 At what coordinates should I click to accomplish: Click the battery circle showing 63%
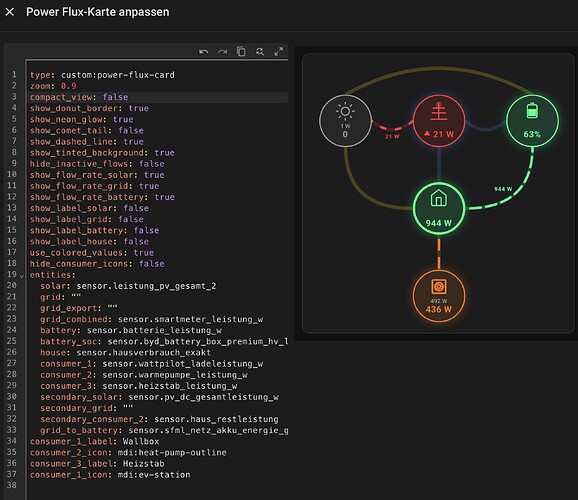point(532,121)
